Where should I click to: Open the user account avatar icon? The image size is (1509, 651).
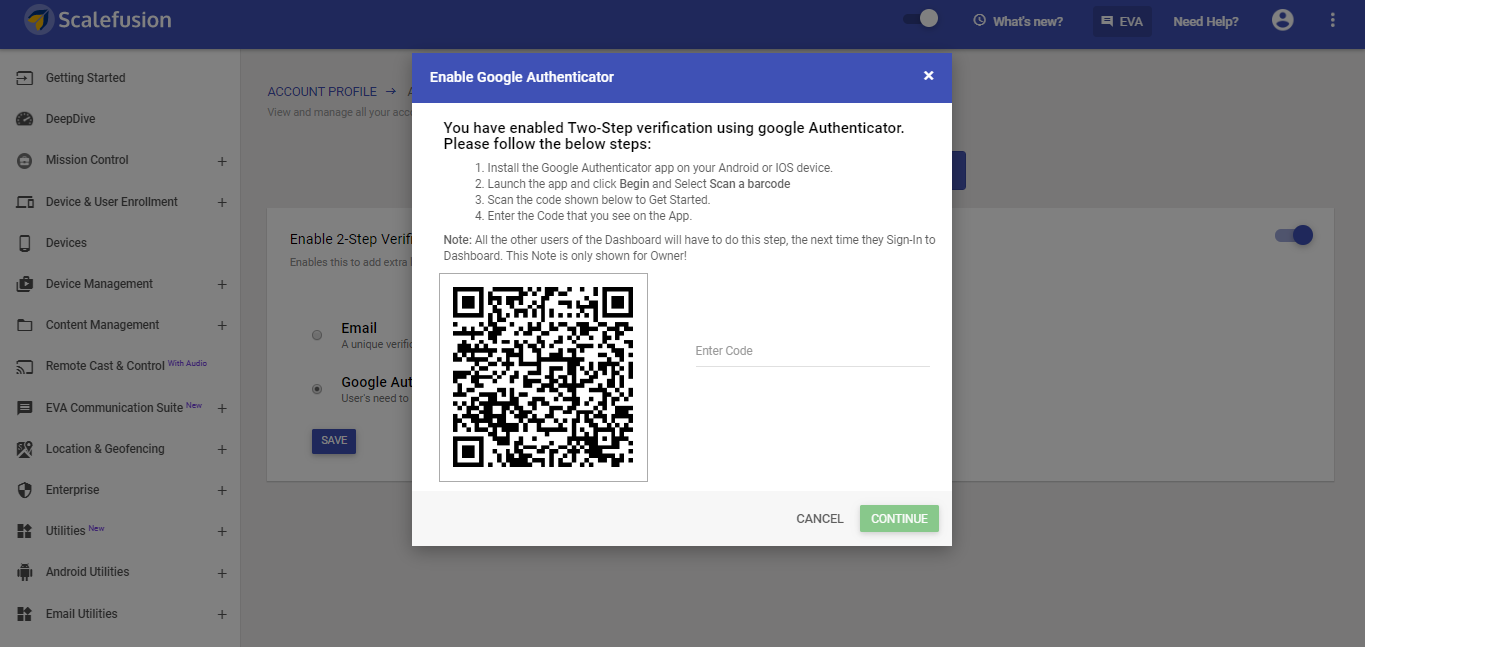(1283, 20)
